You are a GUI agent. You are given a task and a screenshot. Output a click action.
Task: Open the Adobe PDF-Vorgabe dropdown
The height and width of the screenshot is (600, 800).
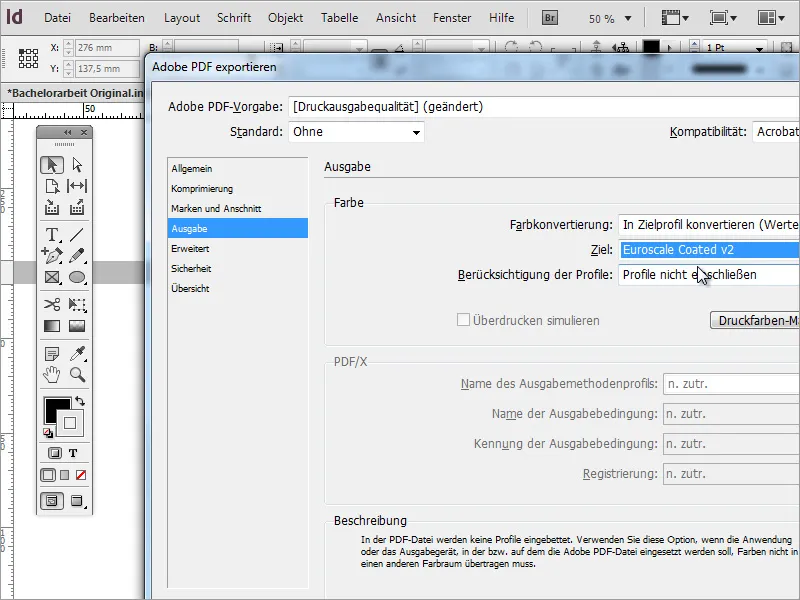pyautogui.click(x=544, y=107)
